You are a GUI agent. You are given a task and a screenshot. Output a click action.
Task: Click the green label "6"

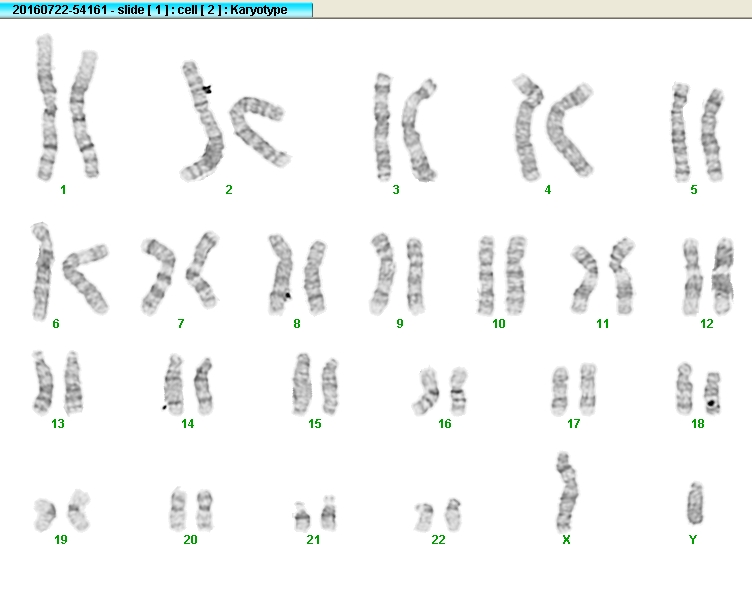coord(56,324)
